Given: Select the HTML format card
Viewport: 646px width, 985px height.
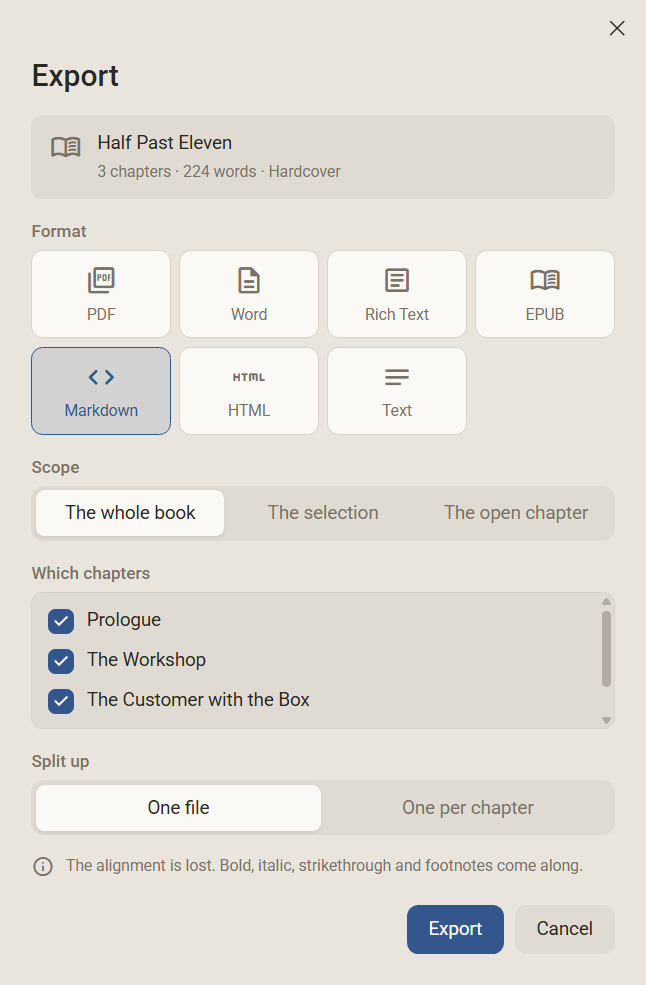Looking at the screenshot, I should tap(249, 391).
